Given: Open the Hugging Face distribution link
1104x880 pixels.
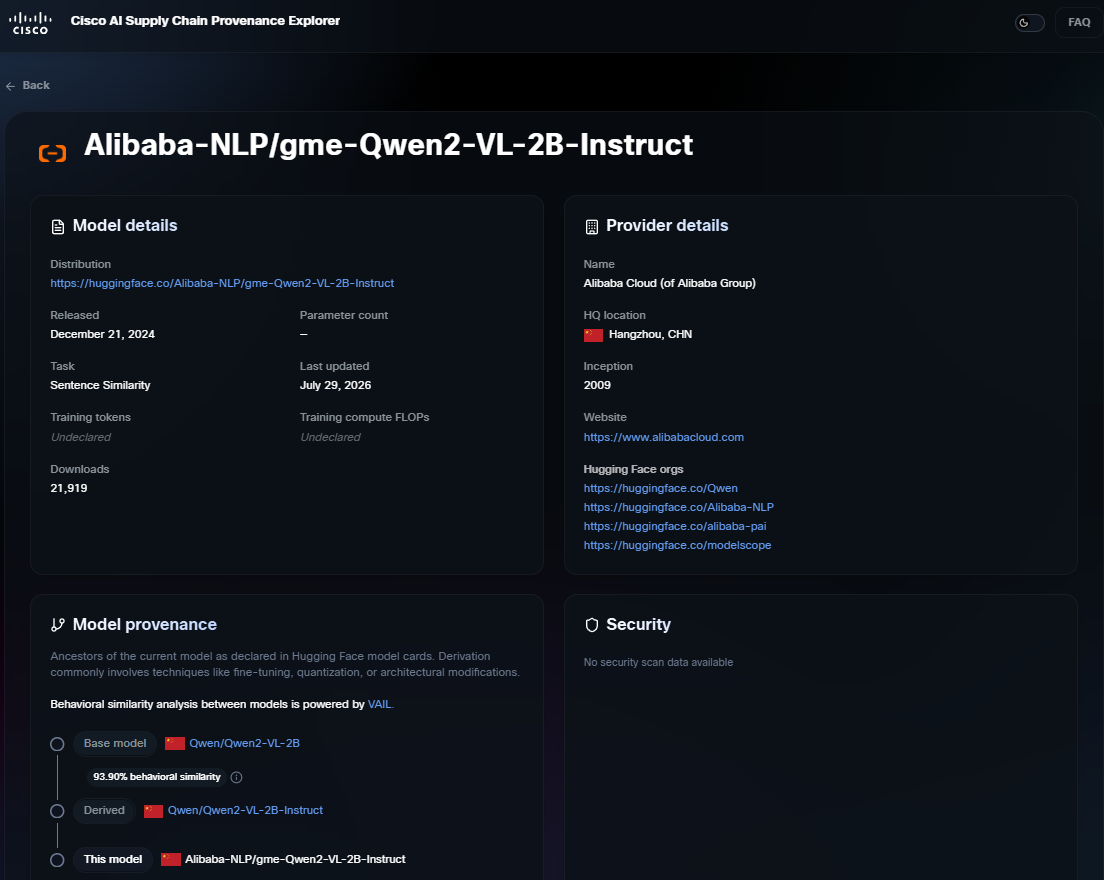Looking at the screenshot, I should (x=222, y=283).
